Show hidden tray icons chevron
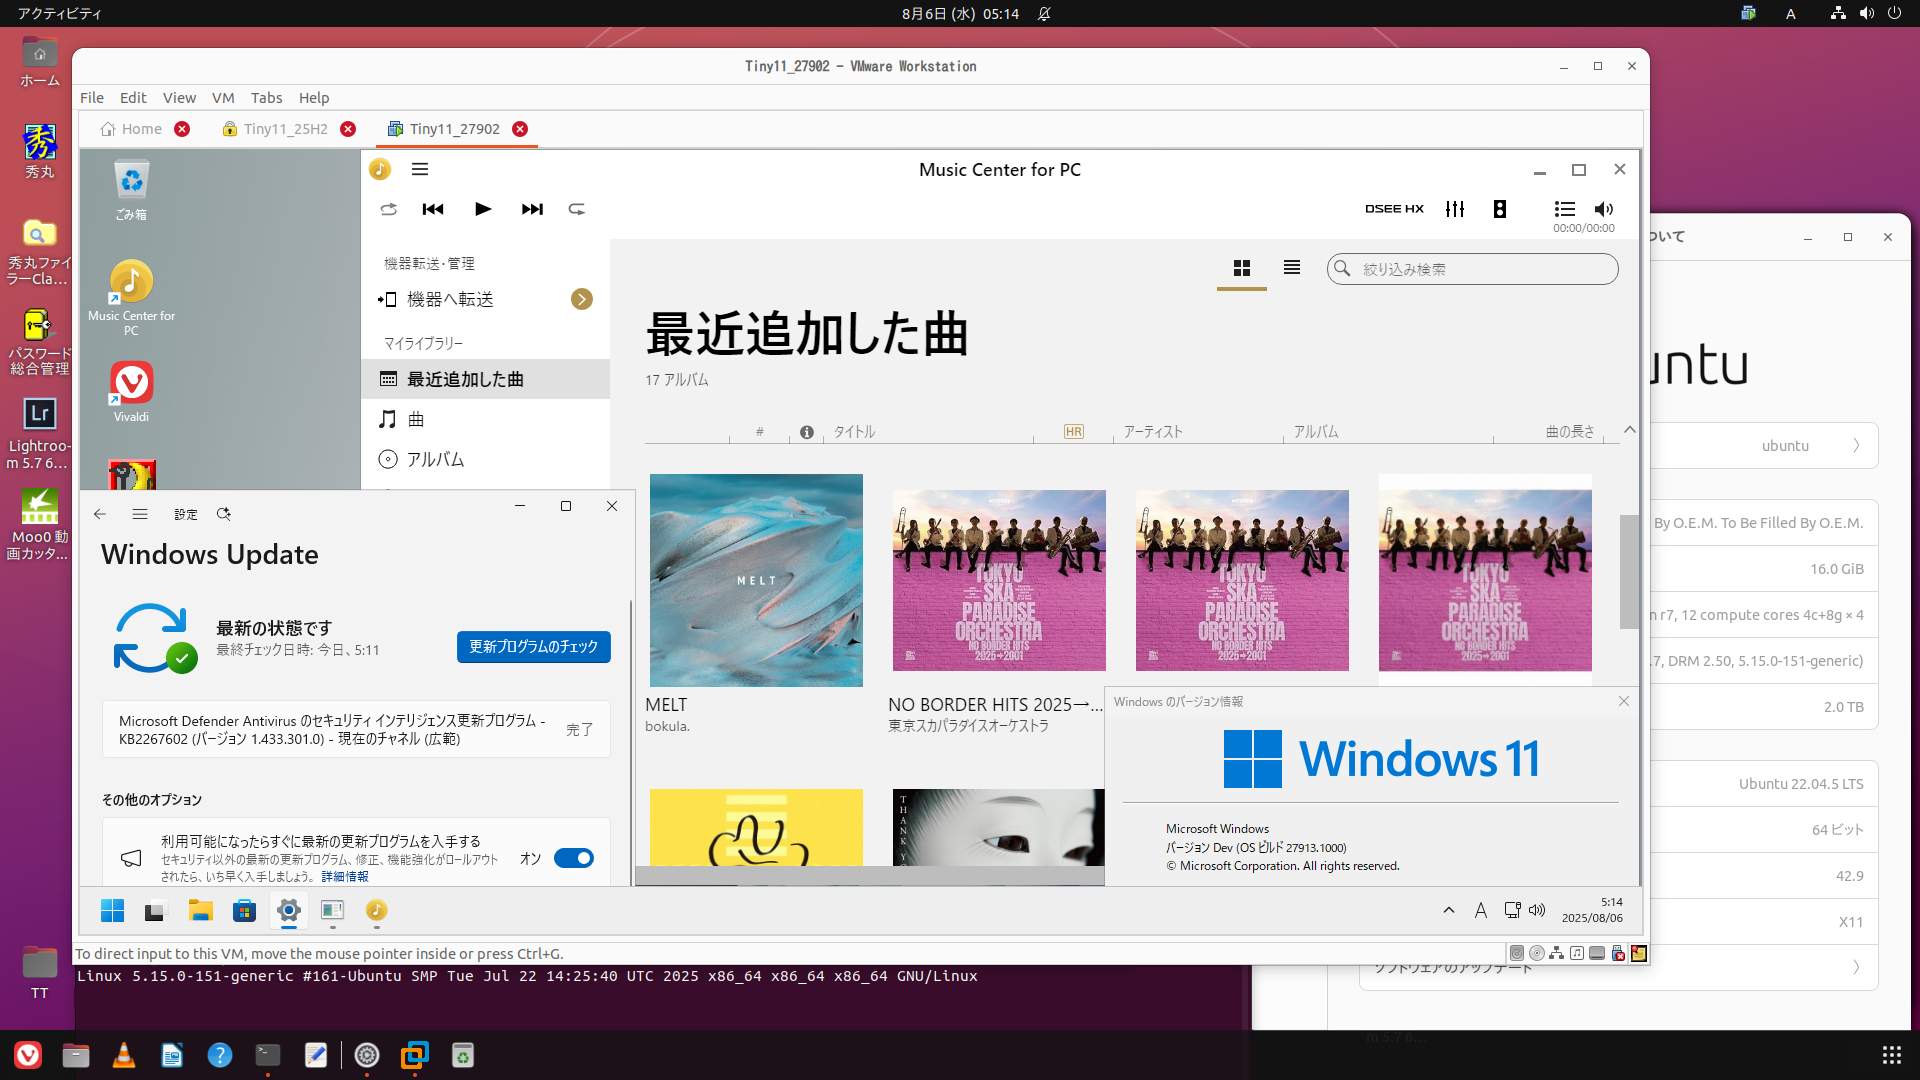 pos(1449,910)
